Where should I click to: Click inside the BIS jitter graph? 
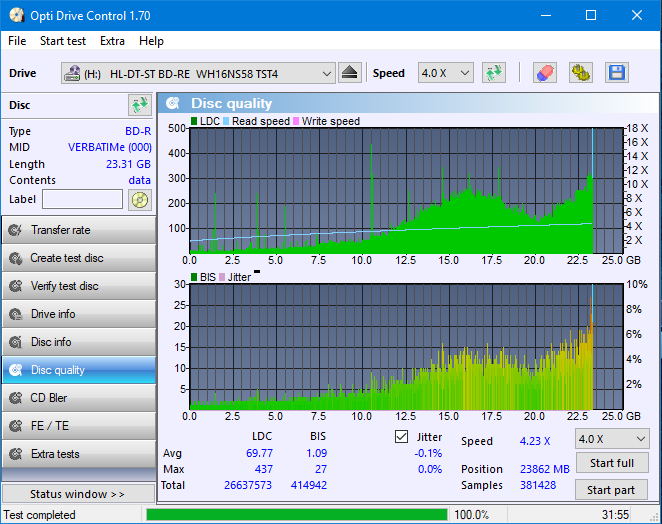tap(406, 346)
